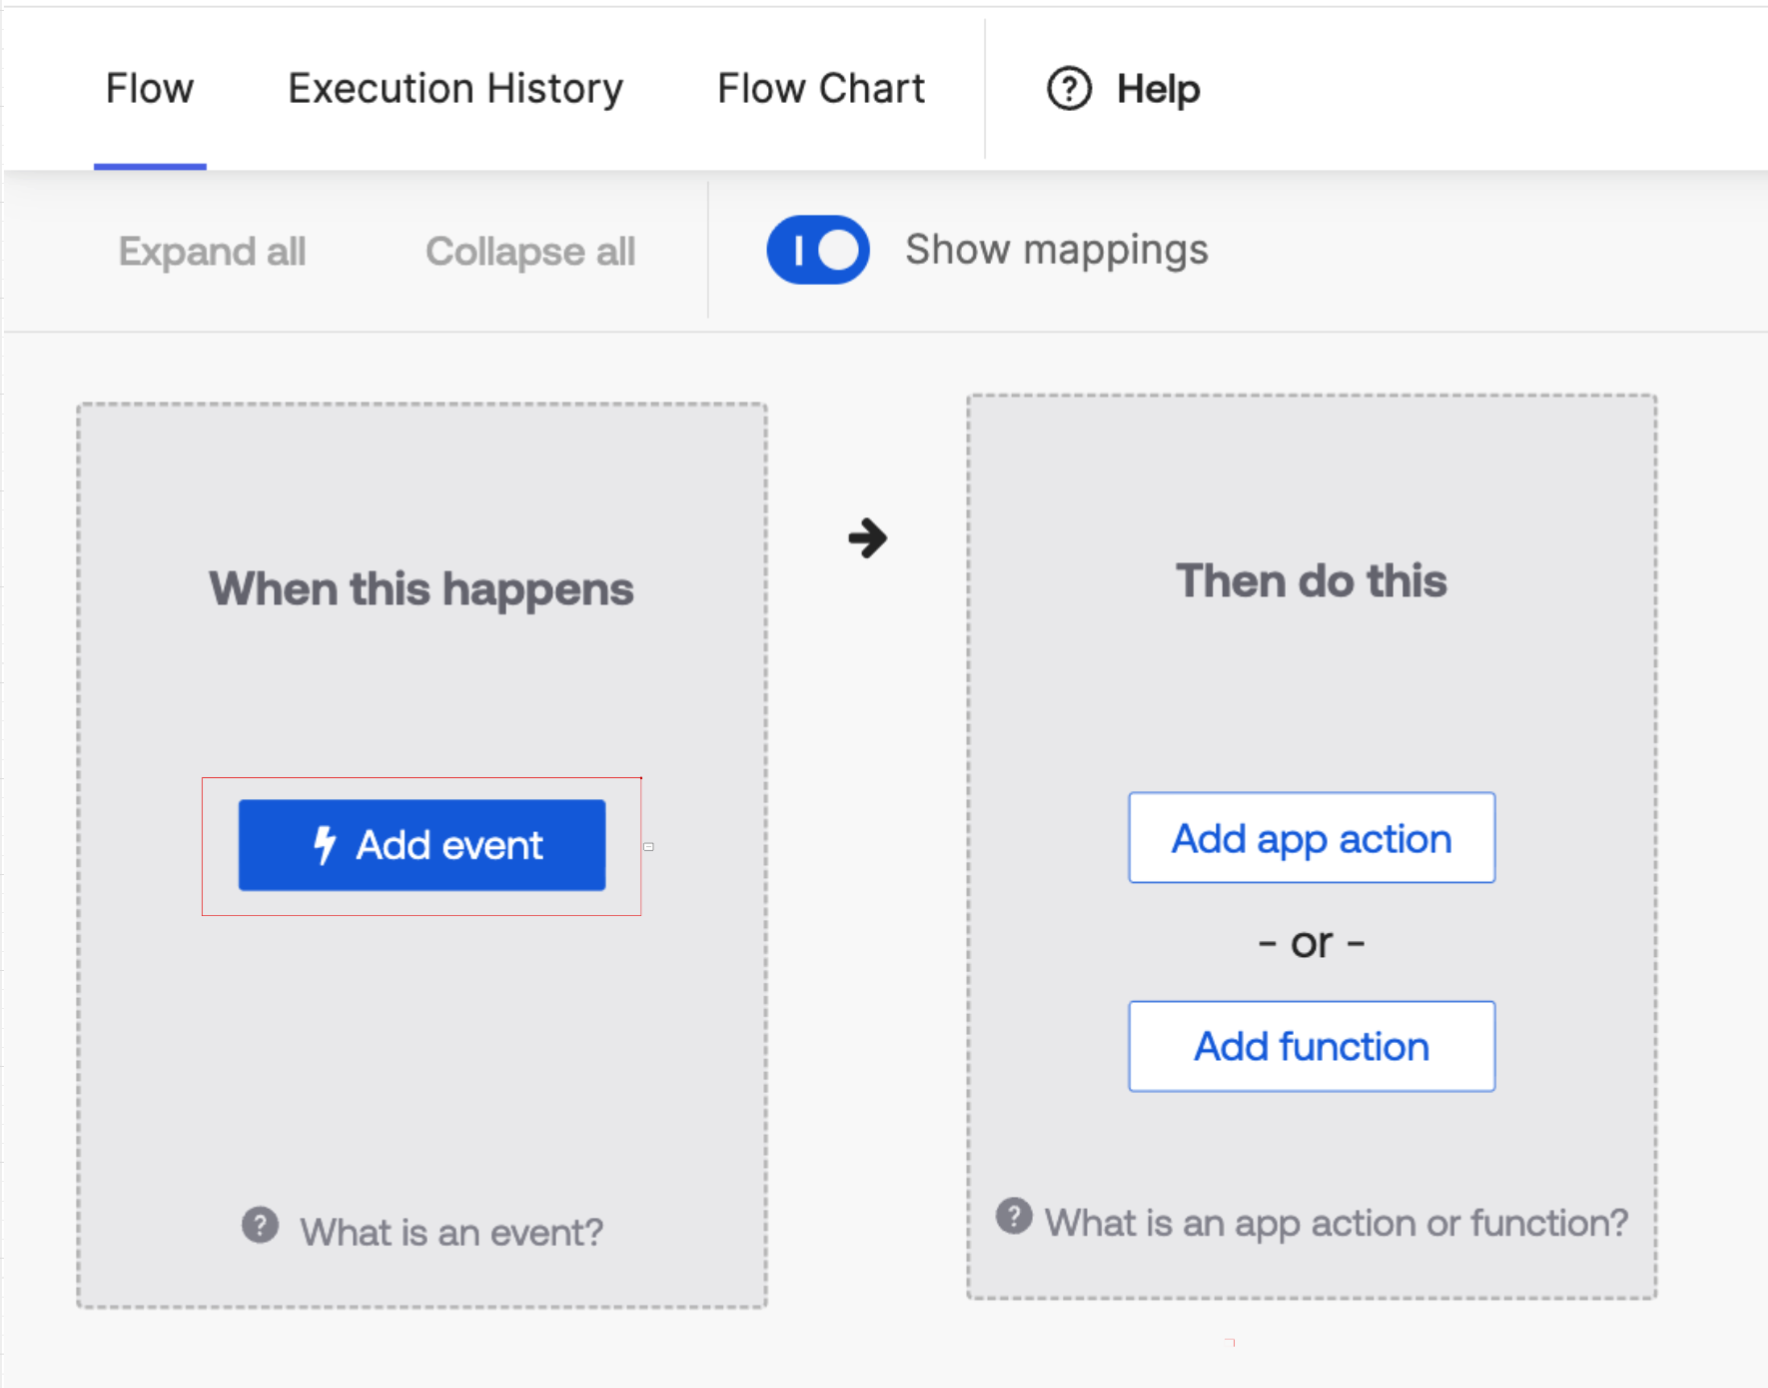The height and width of the screenshot is (1388, 1768).
Task: Click Expand all
Action: point(212,251)
